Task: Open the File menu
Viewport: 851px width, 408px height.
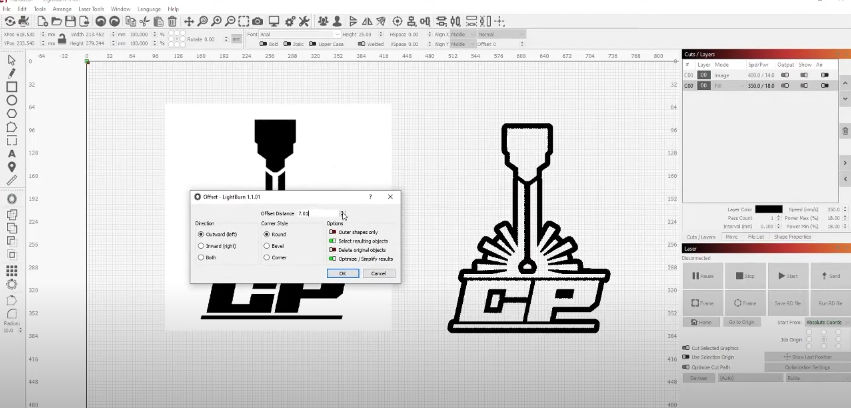Action: tap(6, 9)
